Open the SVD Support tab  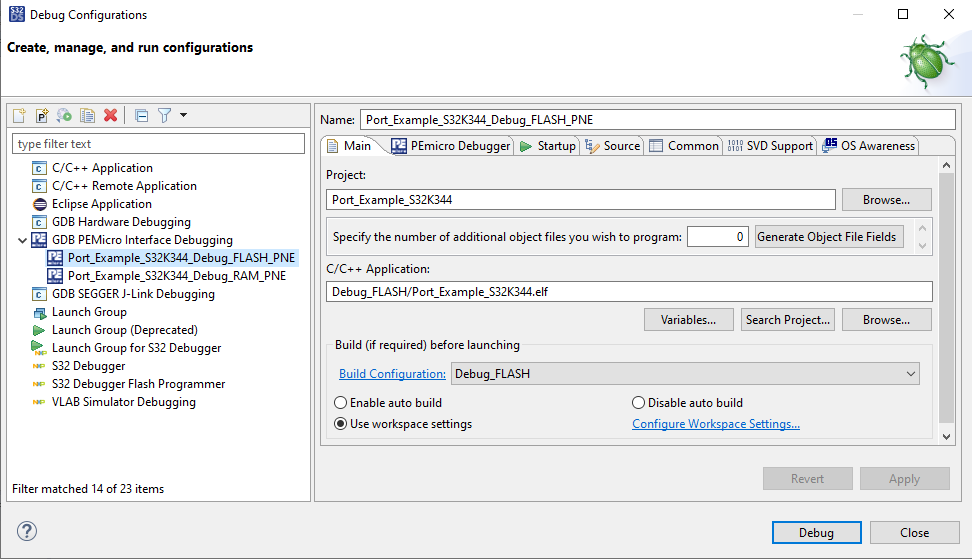coord(769,146)
